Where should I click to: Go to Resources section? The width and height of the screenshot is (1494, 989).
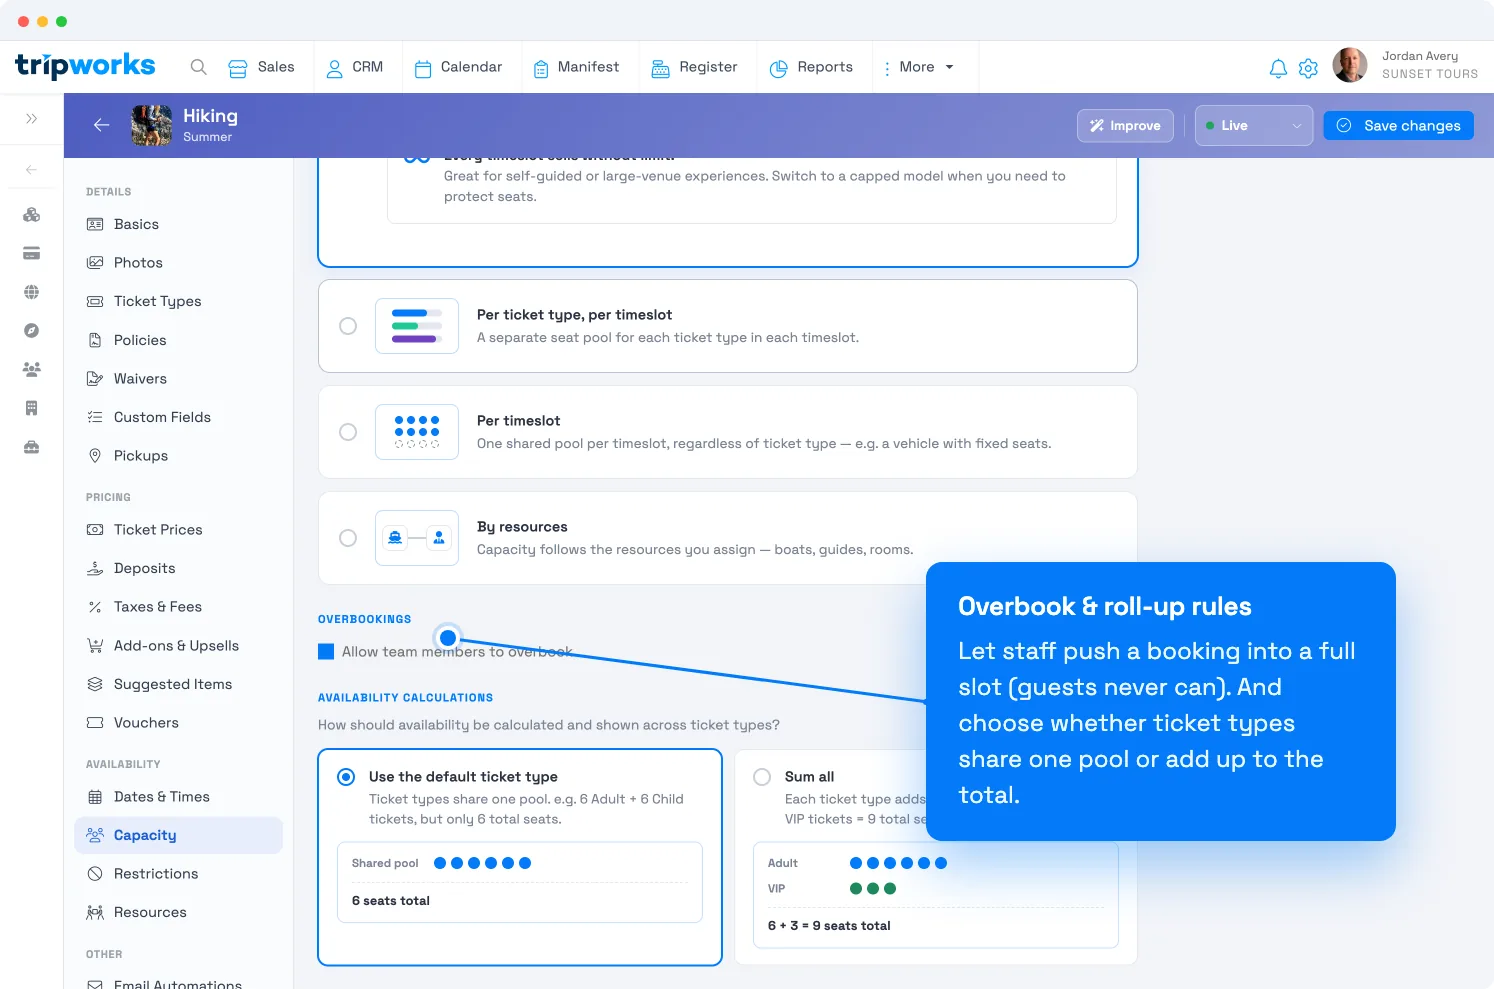click(178, 912)
